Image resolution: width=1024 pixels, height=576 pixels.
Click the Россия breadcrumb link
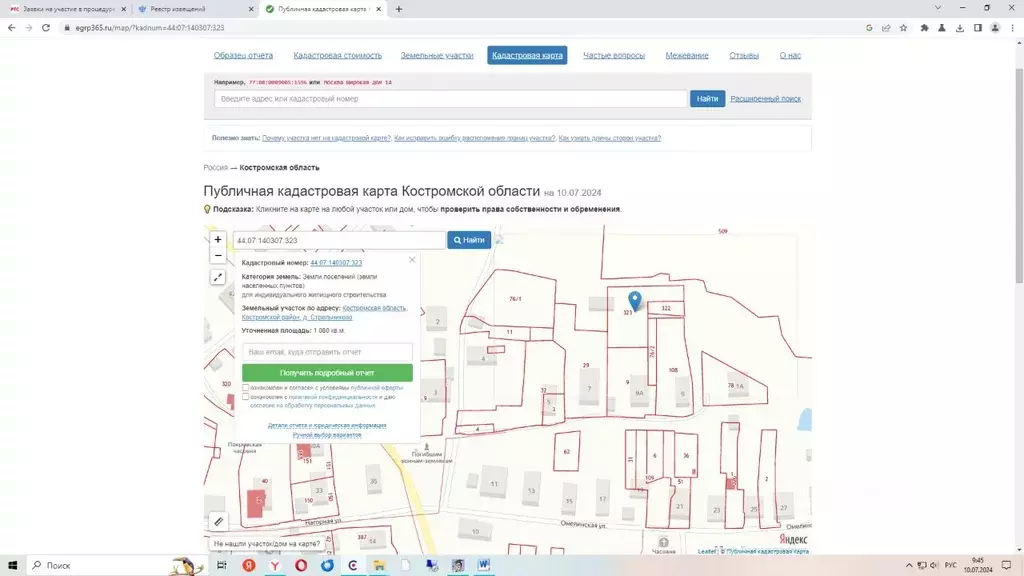pyautogui.click(x=216, y=168)
